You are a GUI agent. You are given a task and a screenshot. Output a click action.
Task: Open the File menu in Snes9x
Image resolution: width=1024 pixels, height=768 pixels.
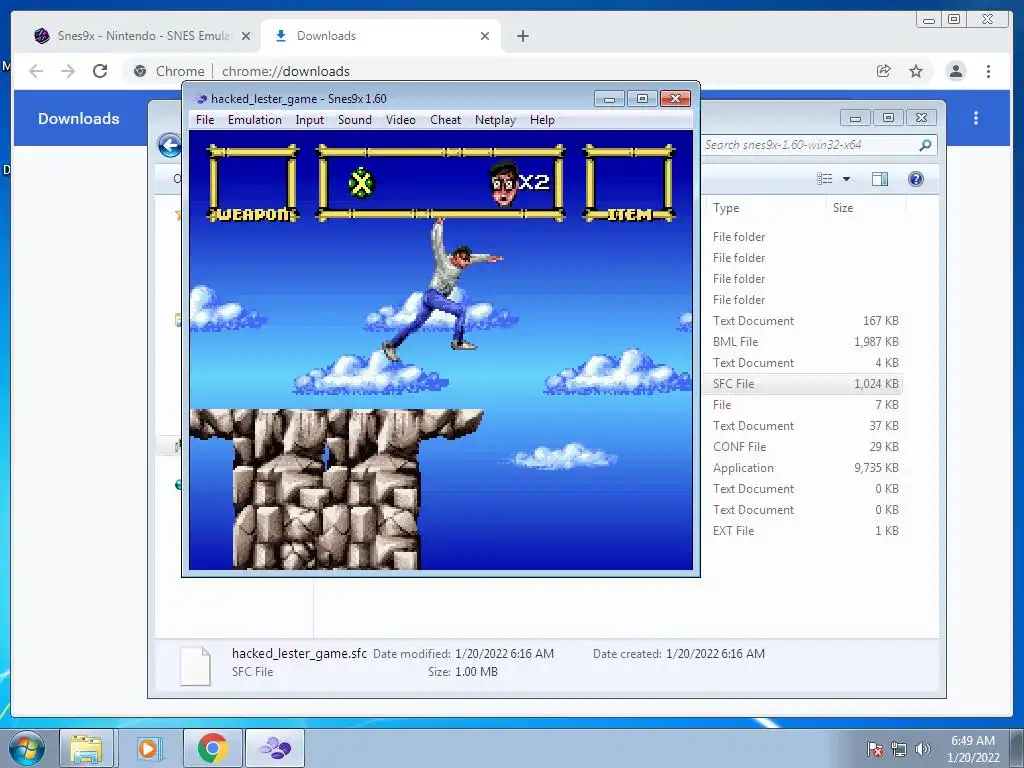[x=204, y=120]
